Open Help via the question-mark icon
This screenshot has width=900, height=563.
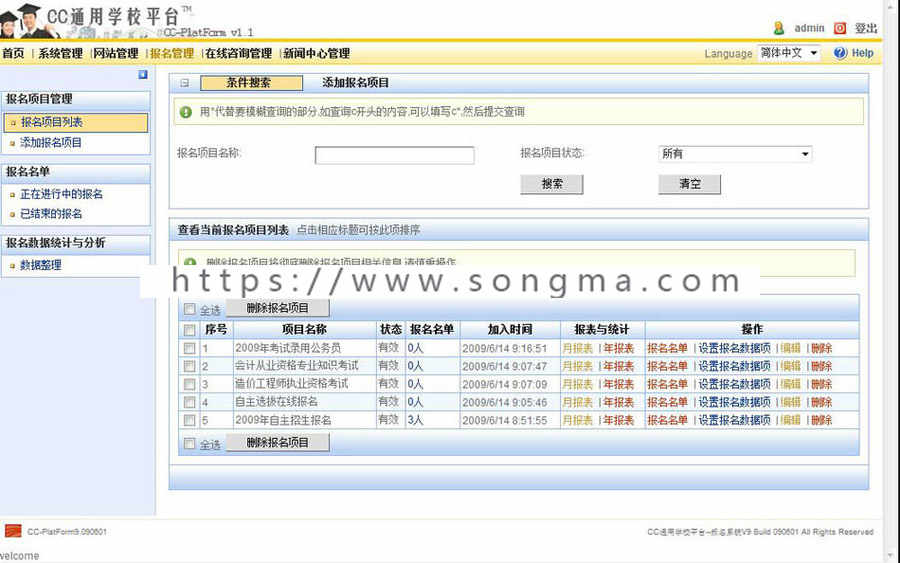point(840,53)
